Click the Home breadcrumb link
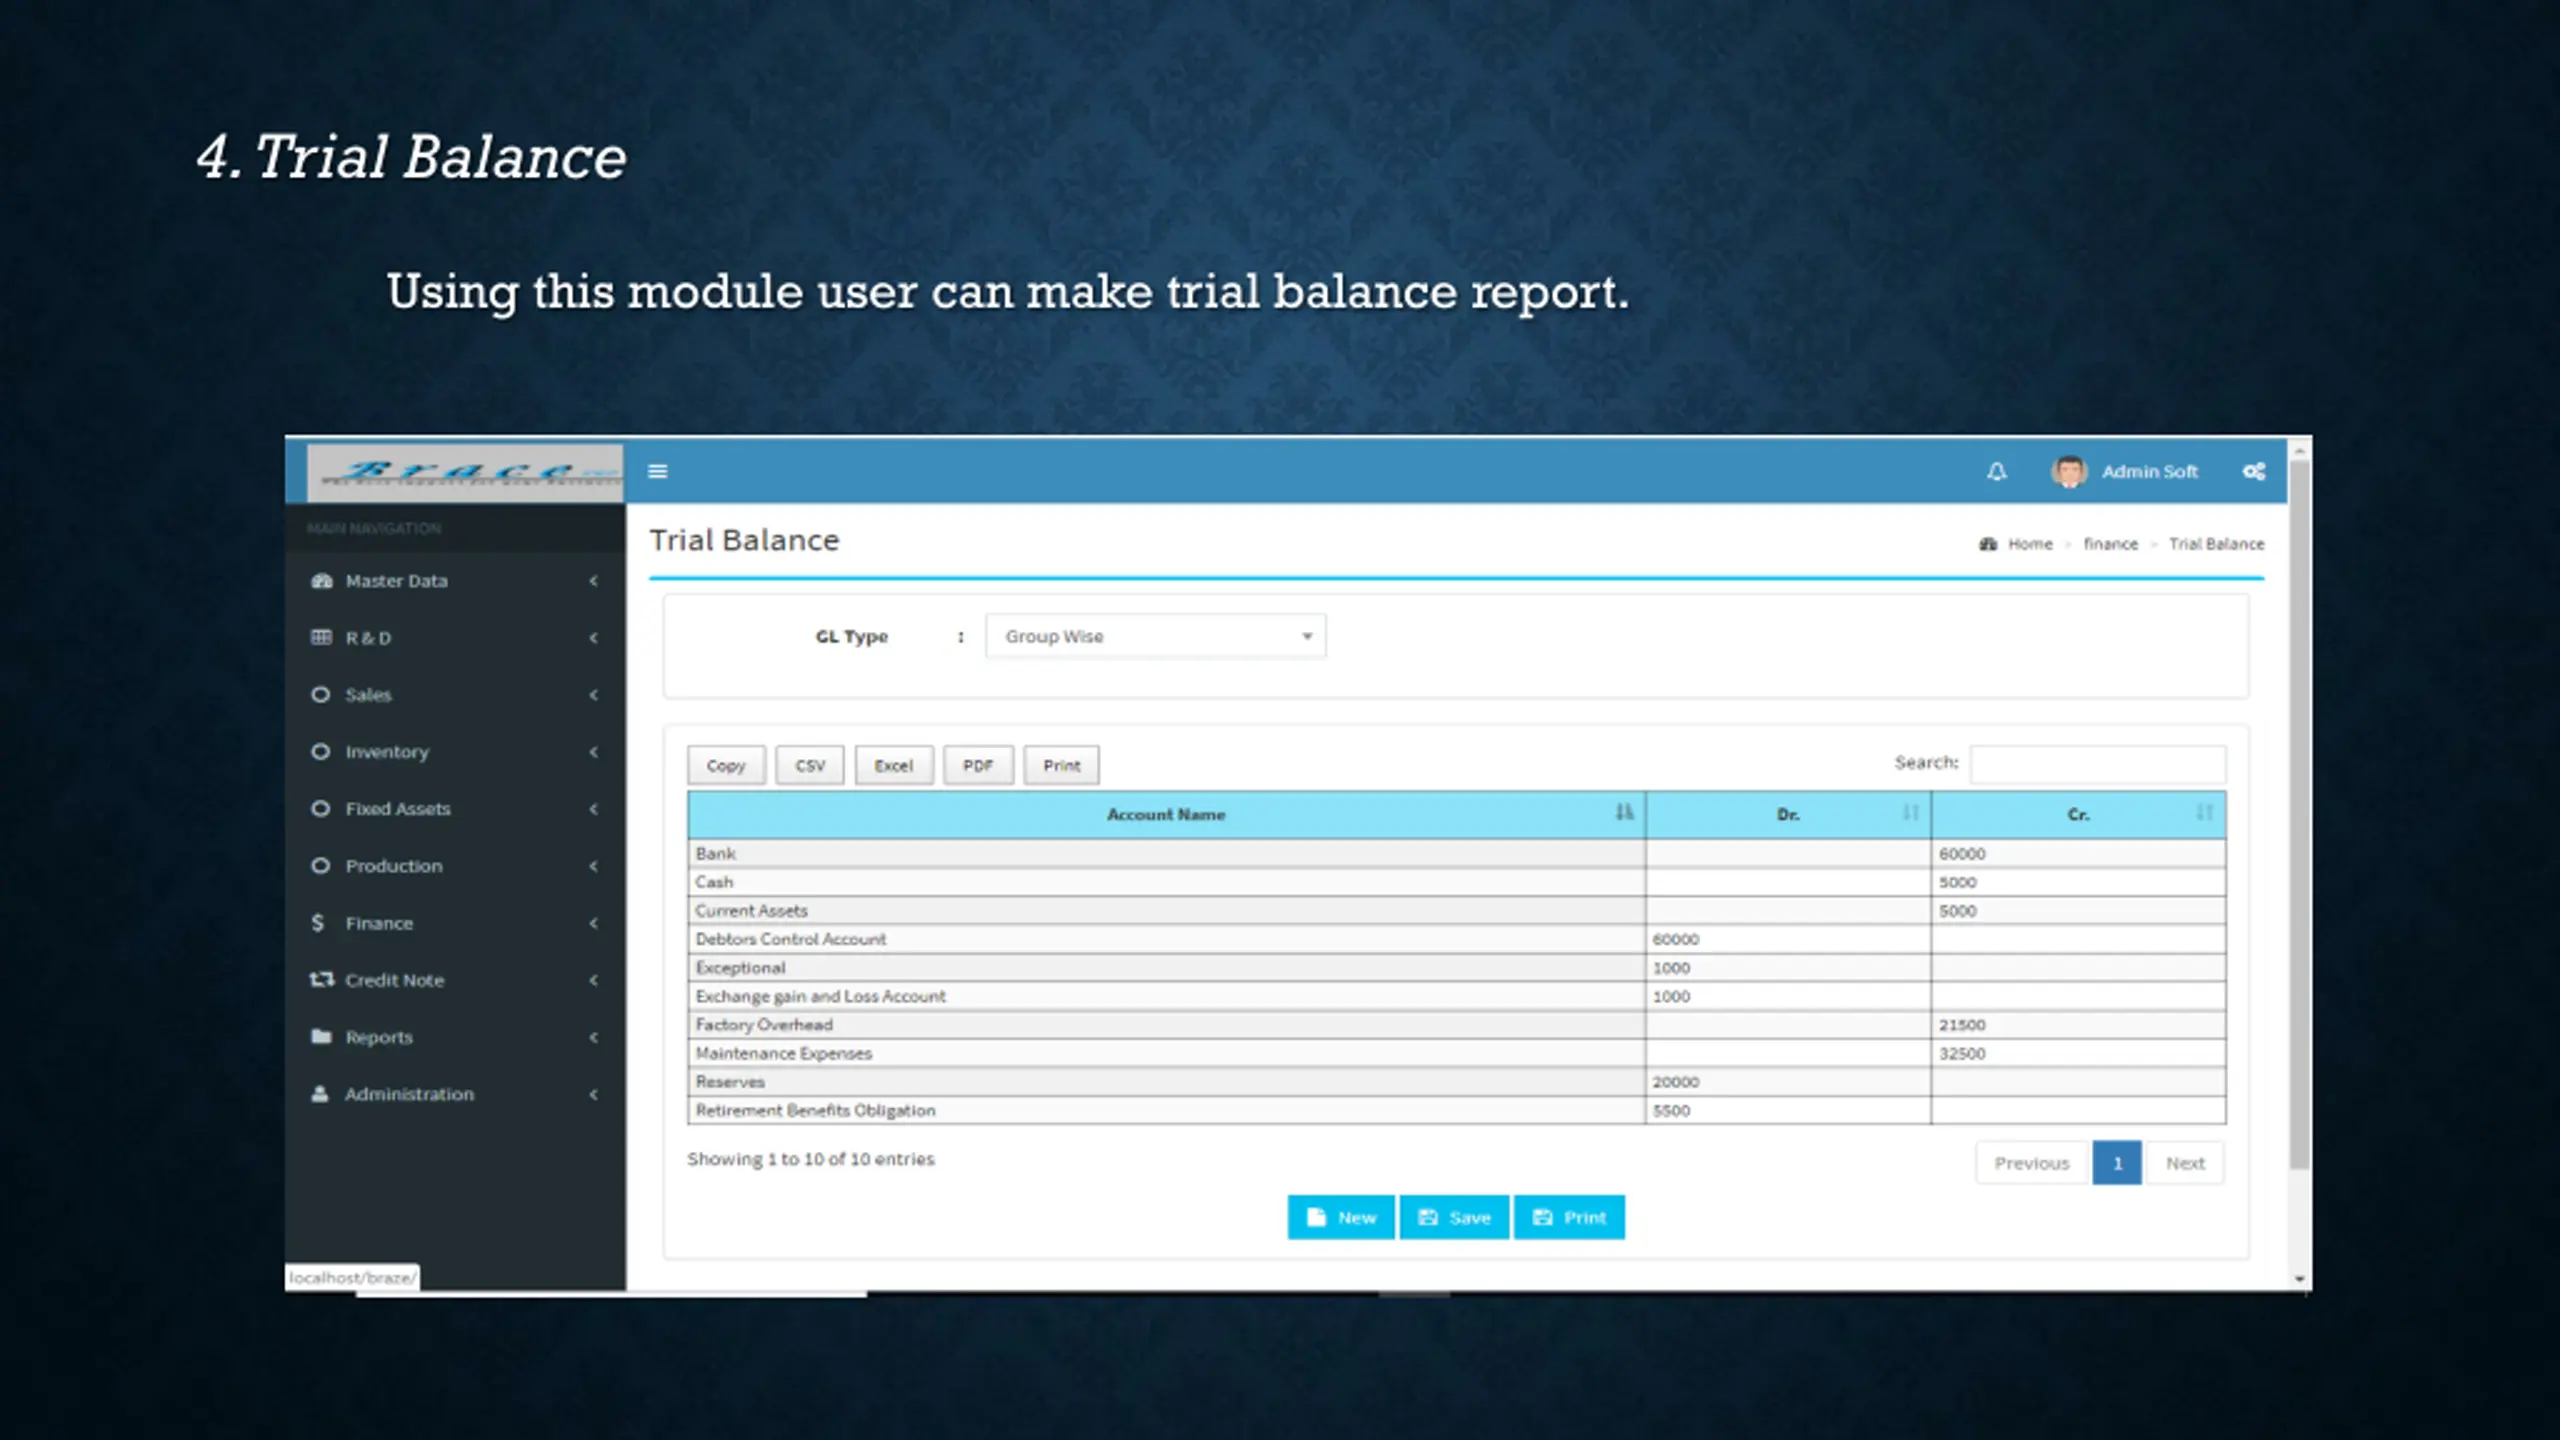 click(x=2030, y=544)
